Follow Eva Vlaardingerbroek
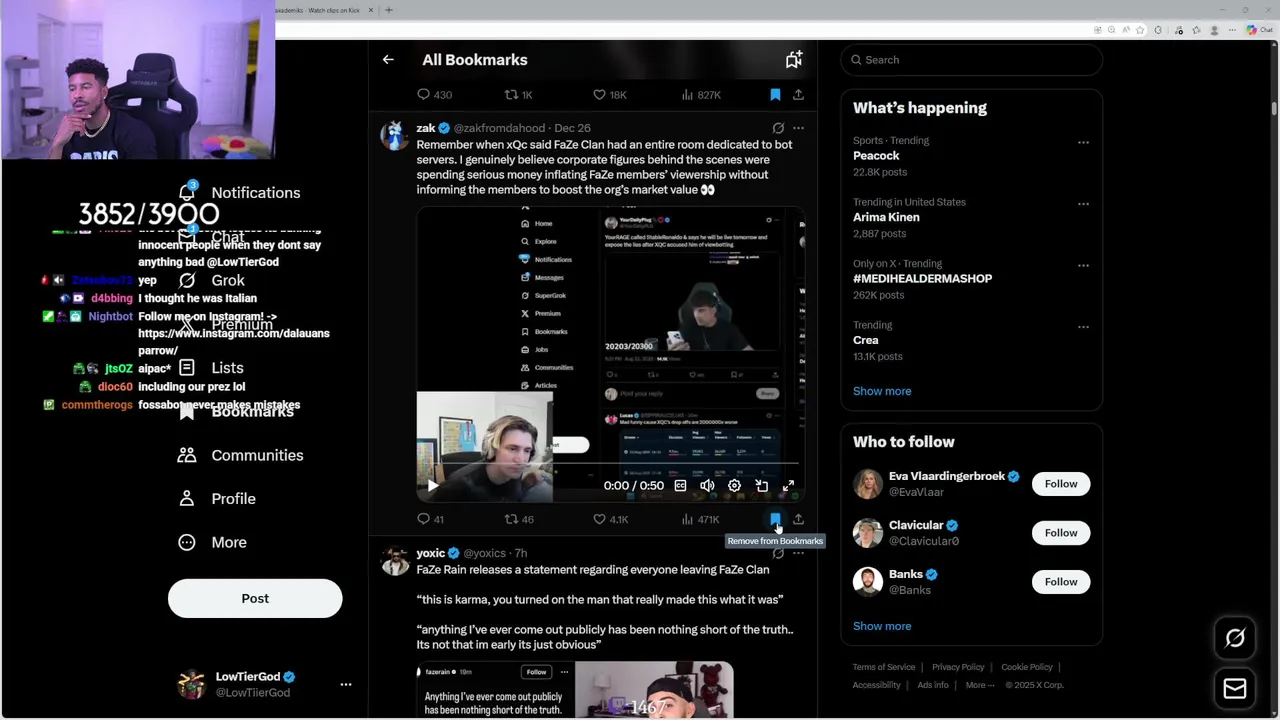The width and height of the screenshot is (1280, 720). 1061,484
